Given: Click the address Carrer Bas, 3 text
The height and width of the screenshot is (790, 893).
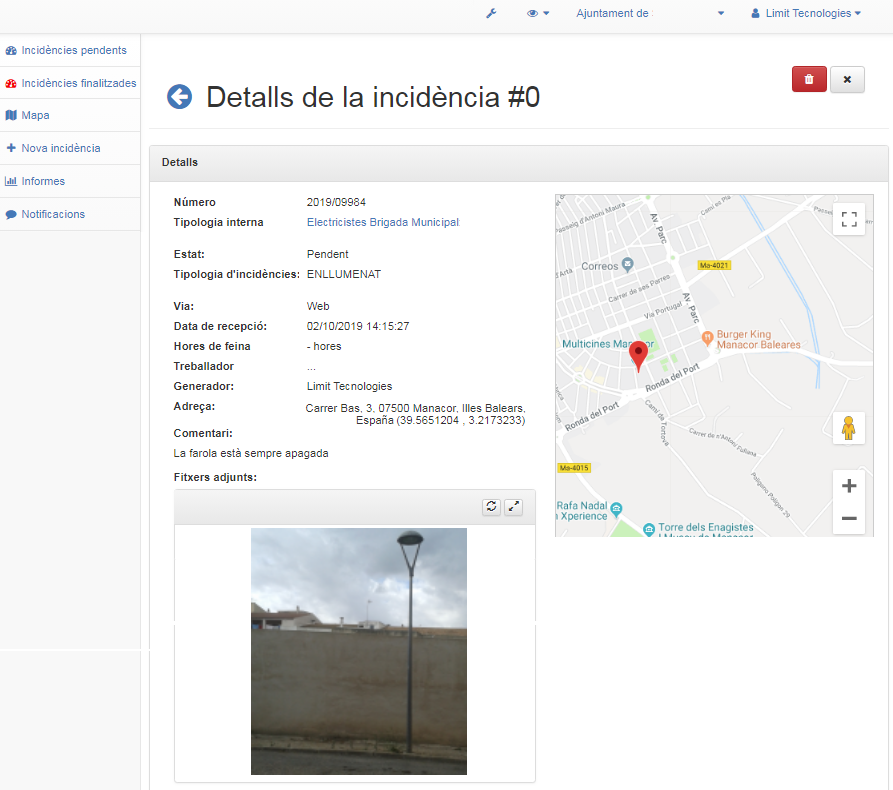Looking at the screenshot, I should coord(415,414).
